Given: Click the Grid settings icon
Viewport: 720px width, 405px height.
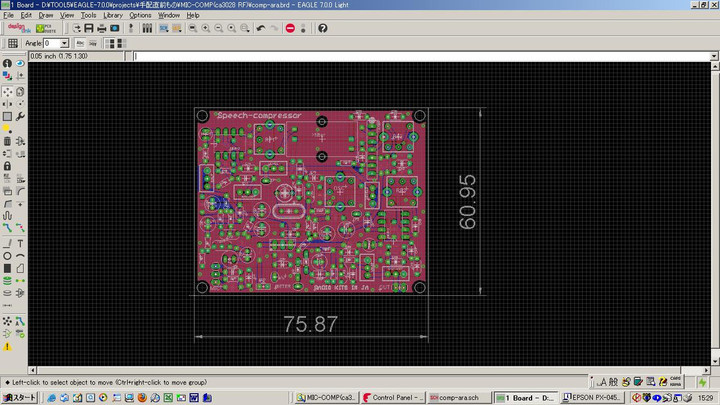Looking at the screenshot, I should pos(13,43).
